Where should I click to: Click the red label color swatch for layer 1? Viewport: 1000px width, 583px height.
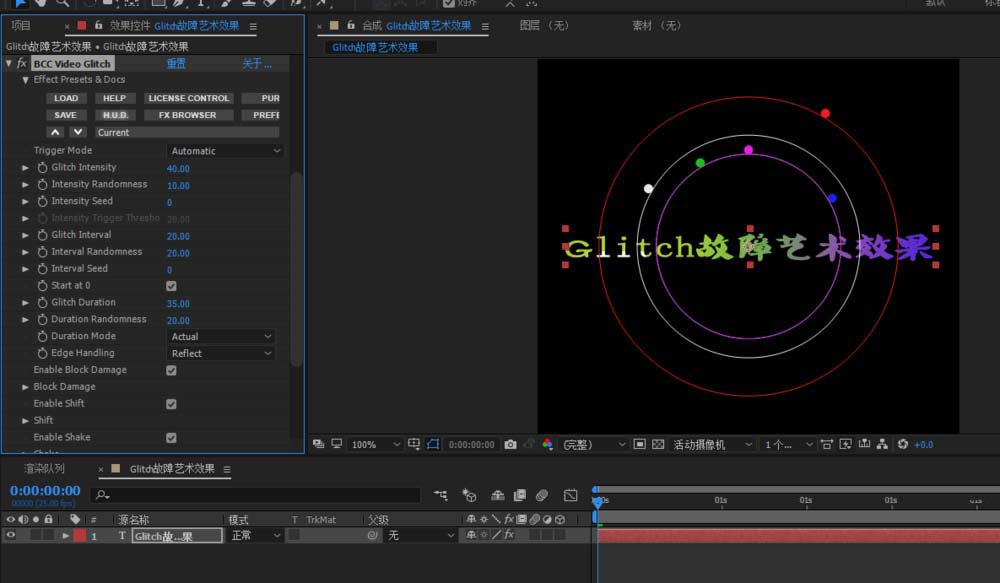click(x=79, y=536)
